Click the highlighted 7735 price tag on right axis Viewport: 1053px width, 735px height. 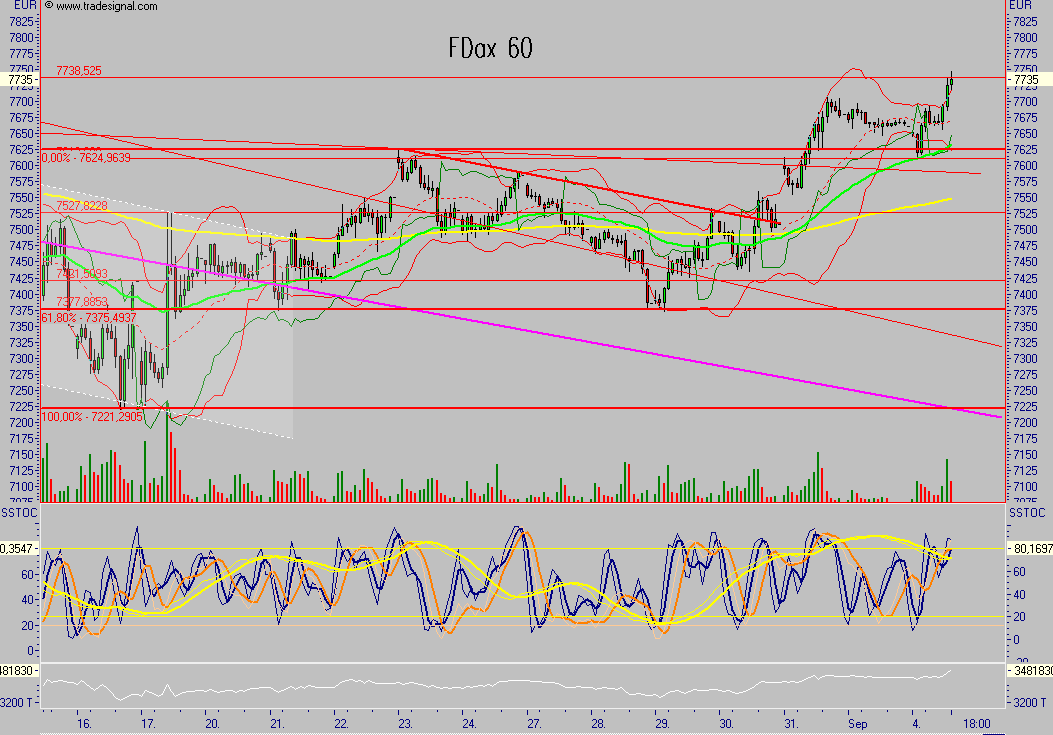[1025, 78]
